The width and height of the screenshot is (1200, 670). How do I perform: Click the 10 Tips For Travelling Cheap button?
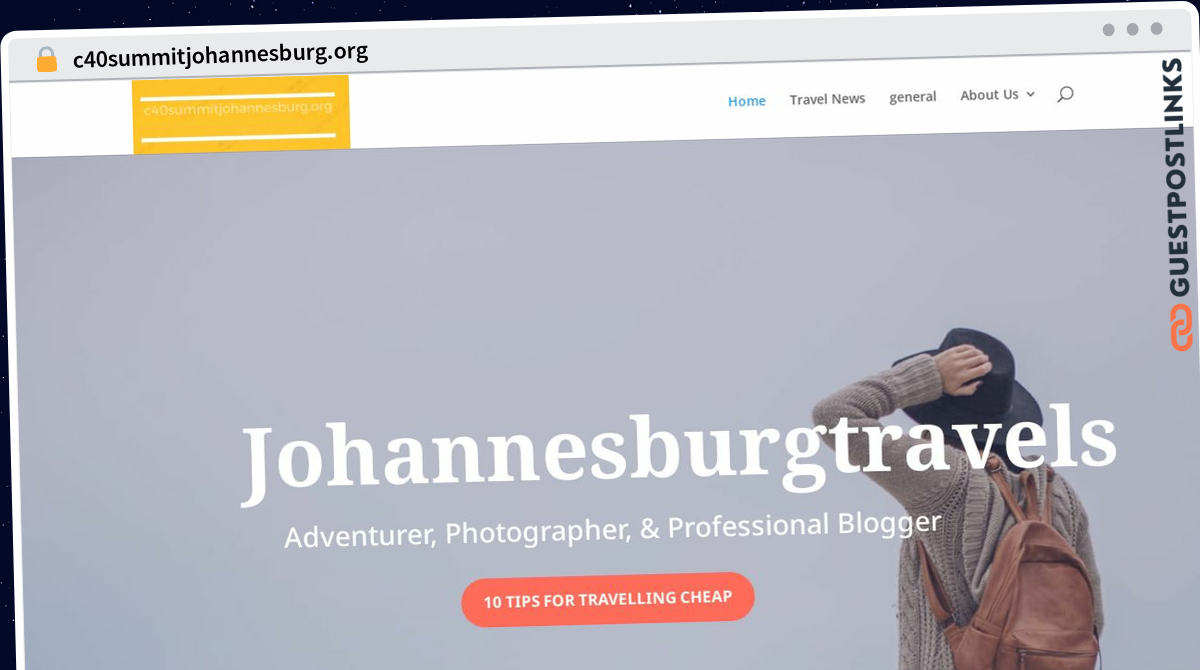click(x=608, y=600)
